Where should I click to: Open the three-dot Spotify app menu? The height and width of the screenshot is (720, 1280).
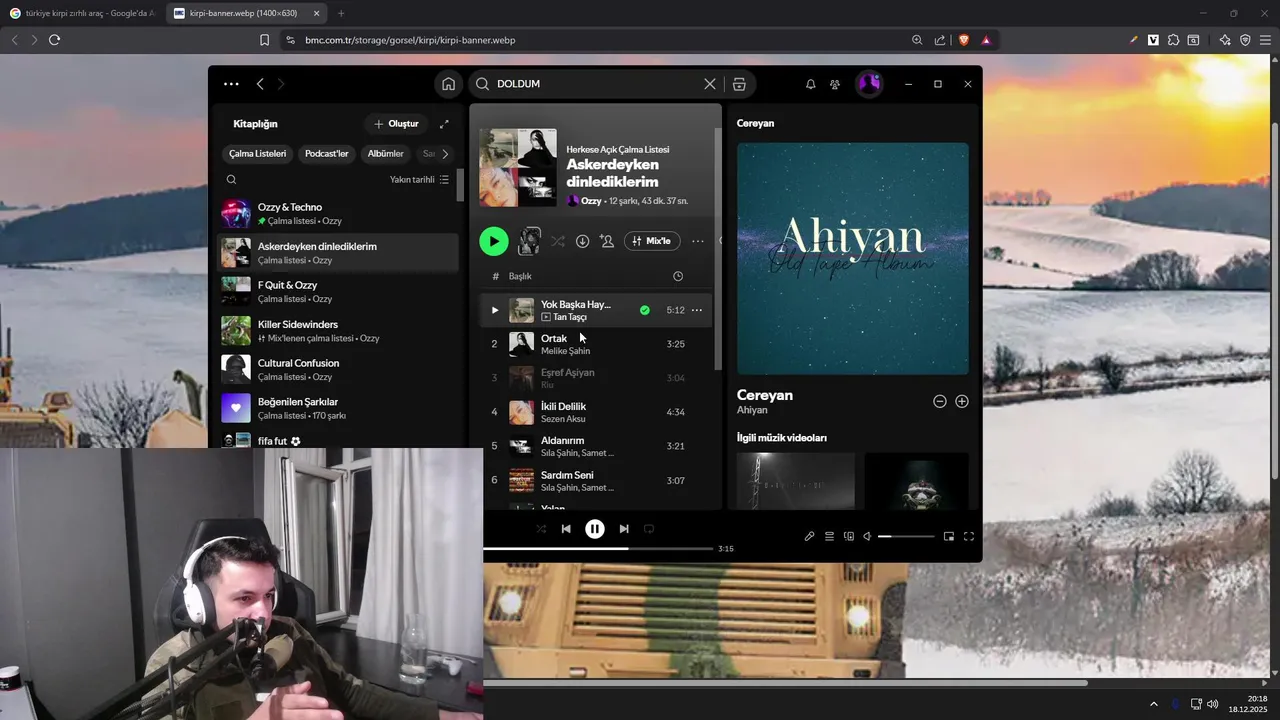pyautogui.click(x=231, y=84)
